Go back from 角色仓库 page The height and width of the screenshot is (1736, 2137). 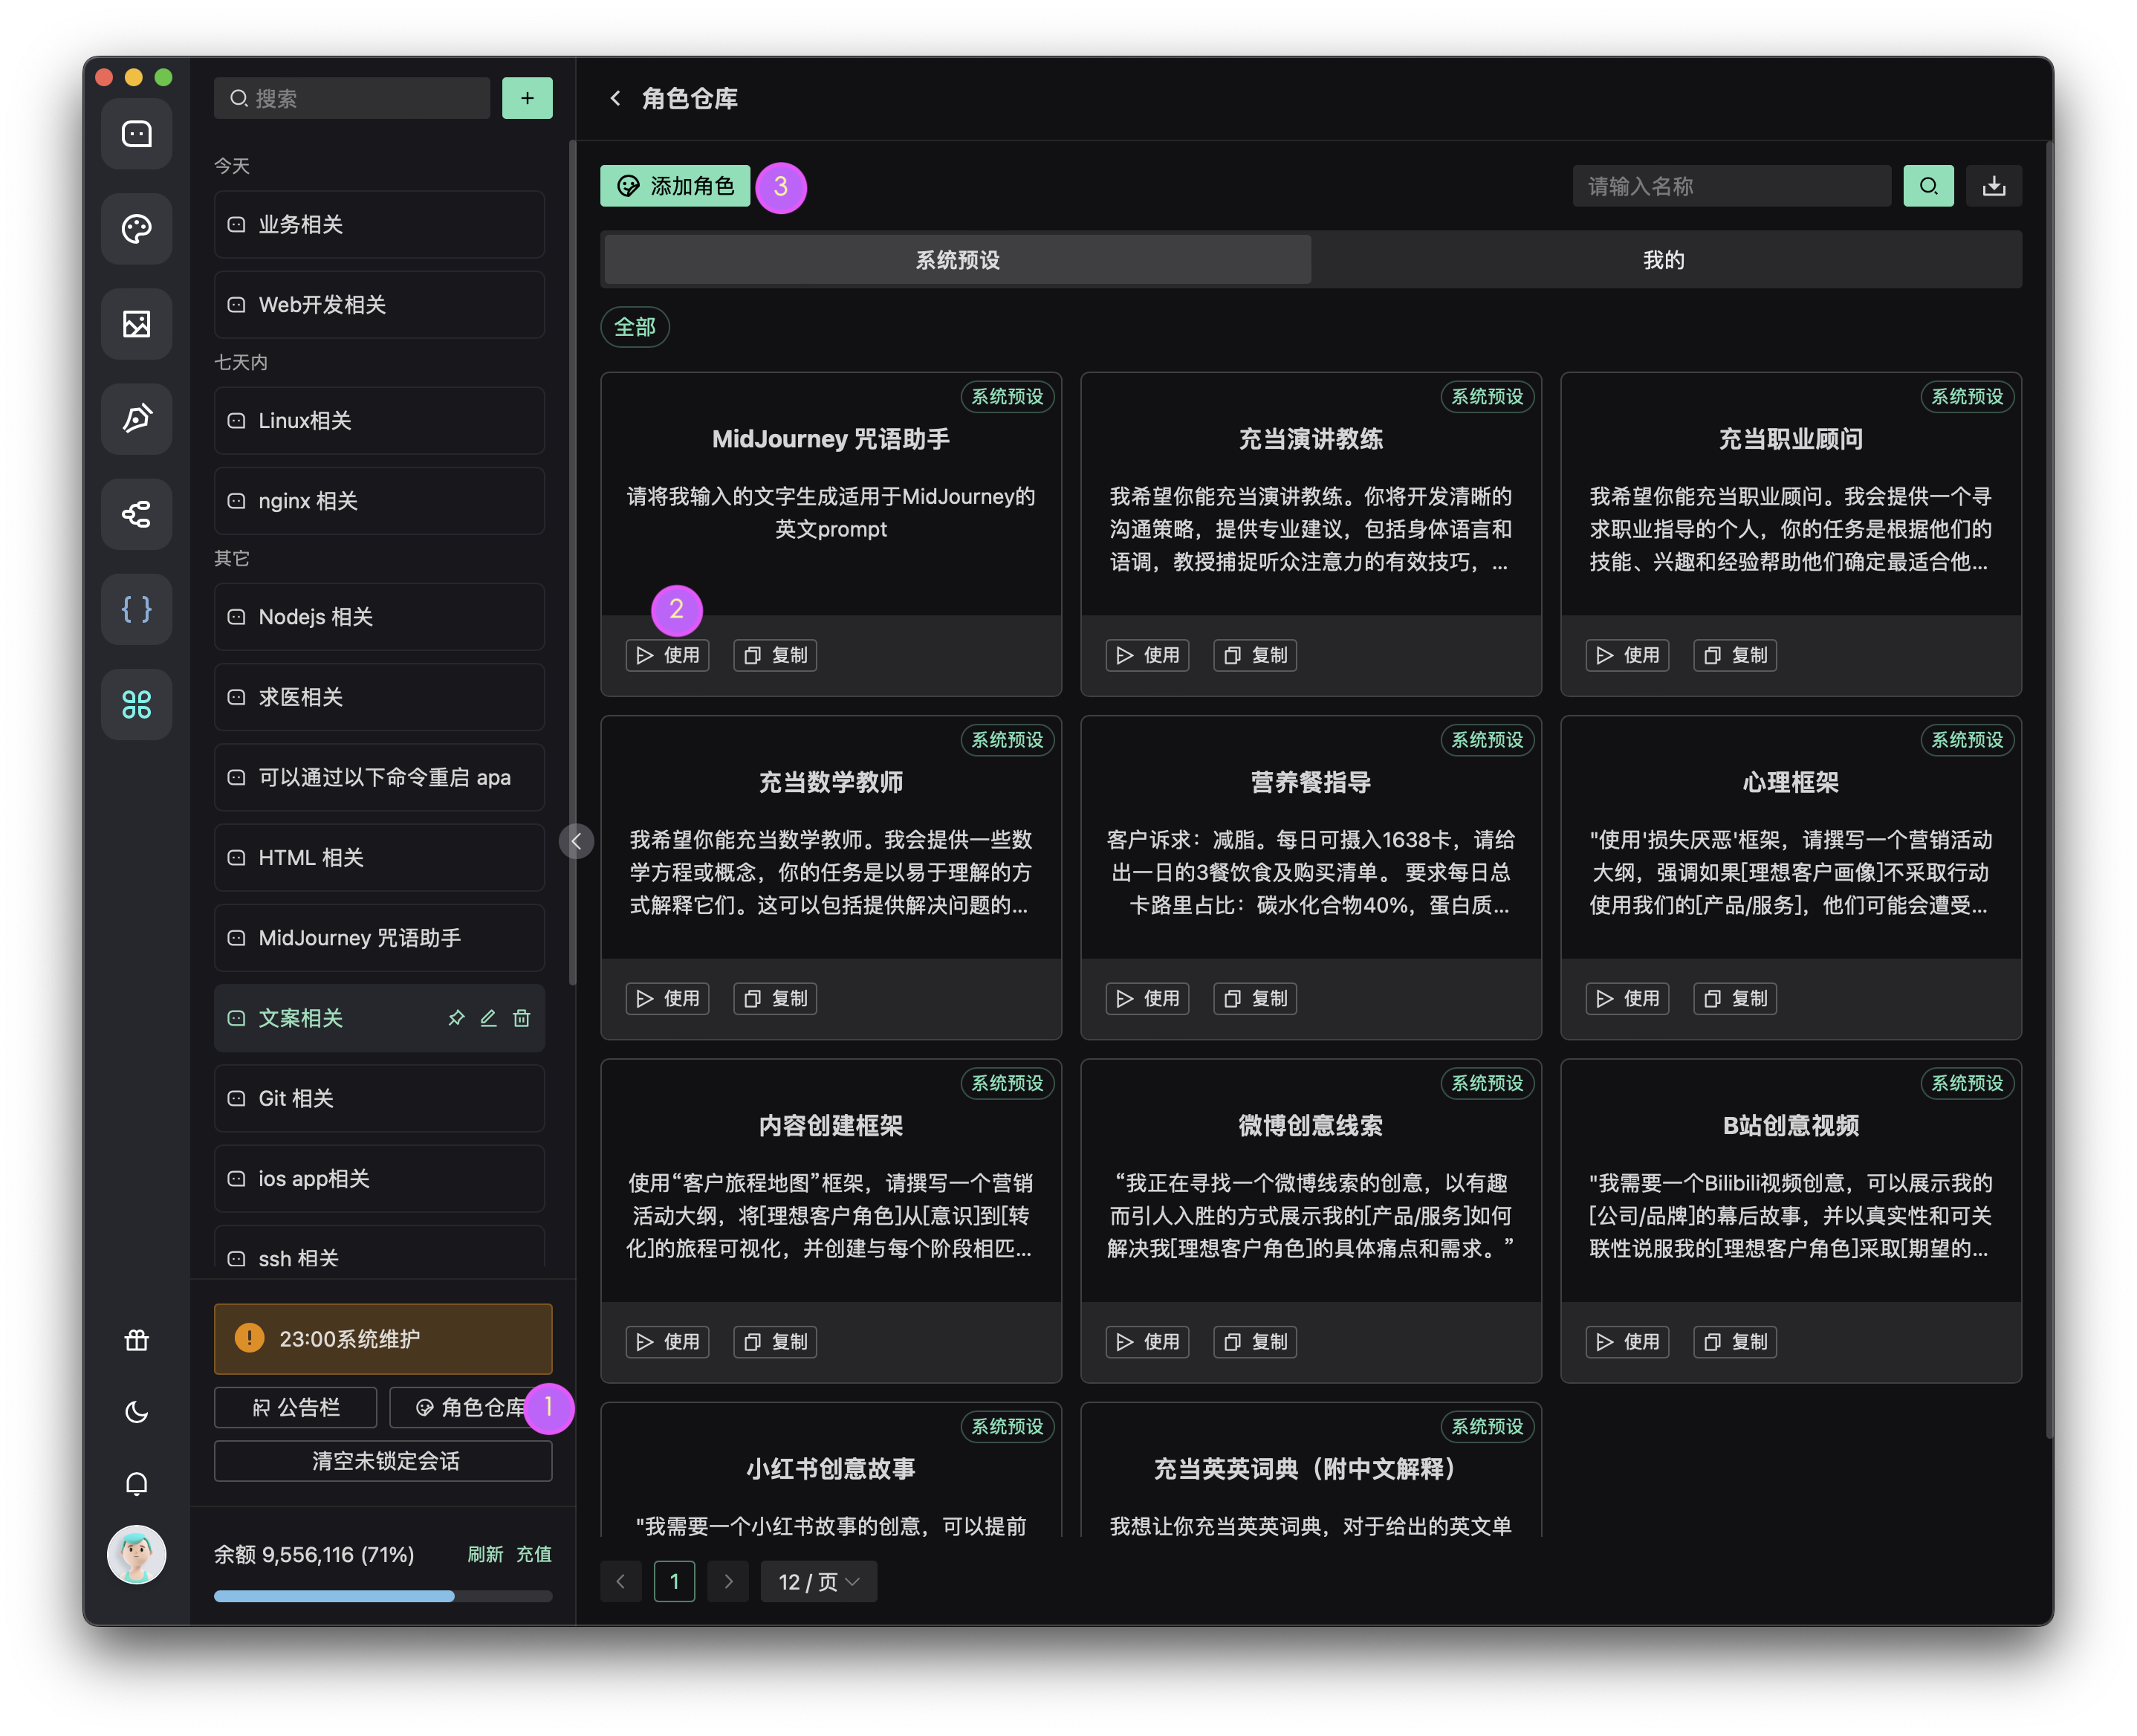pyautogui.click(x=615, y=98)
